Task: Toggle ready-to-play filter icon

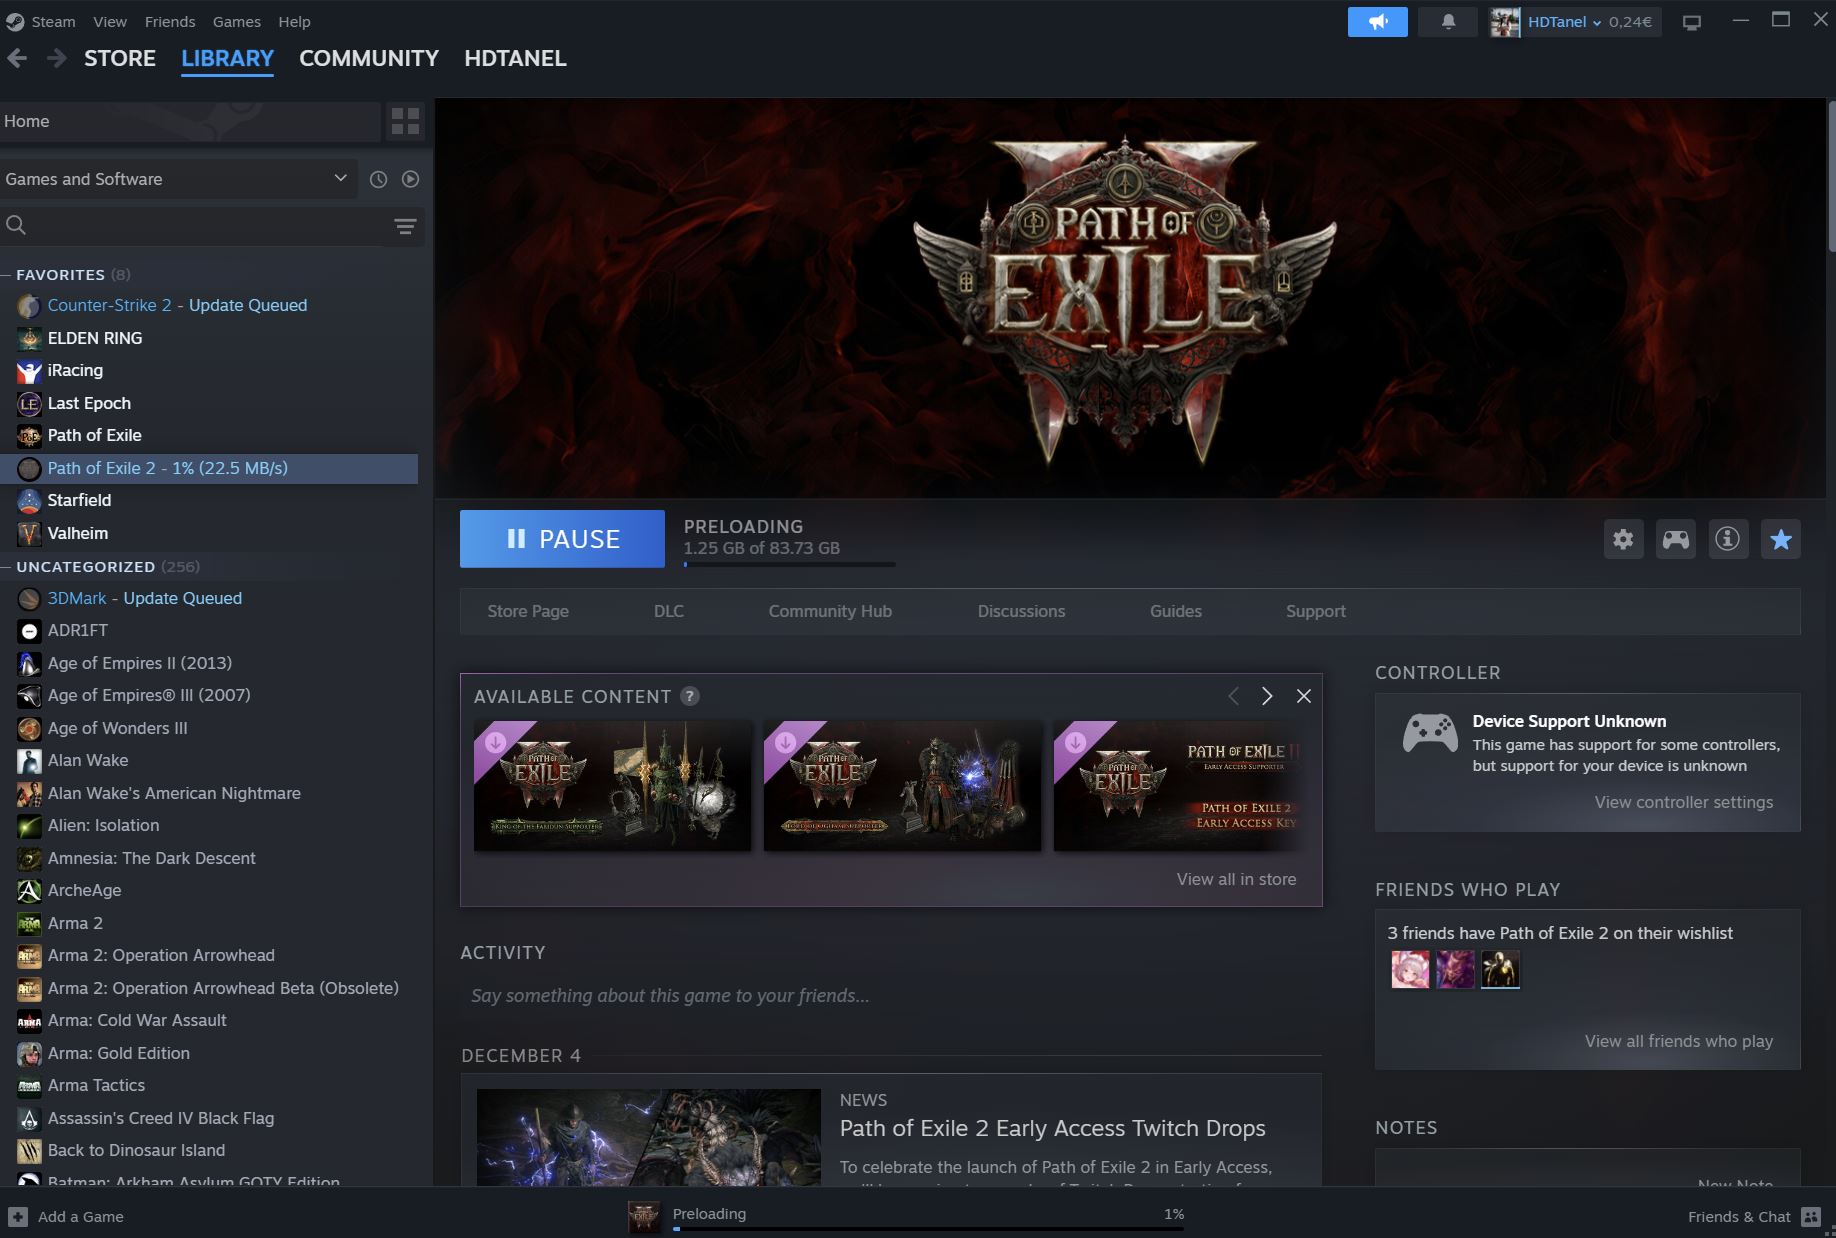Action: point(410,179)
